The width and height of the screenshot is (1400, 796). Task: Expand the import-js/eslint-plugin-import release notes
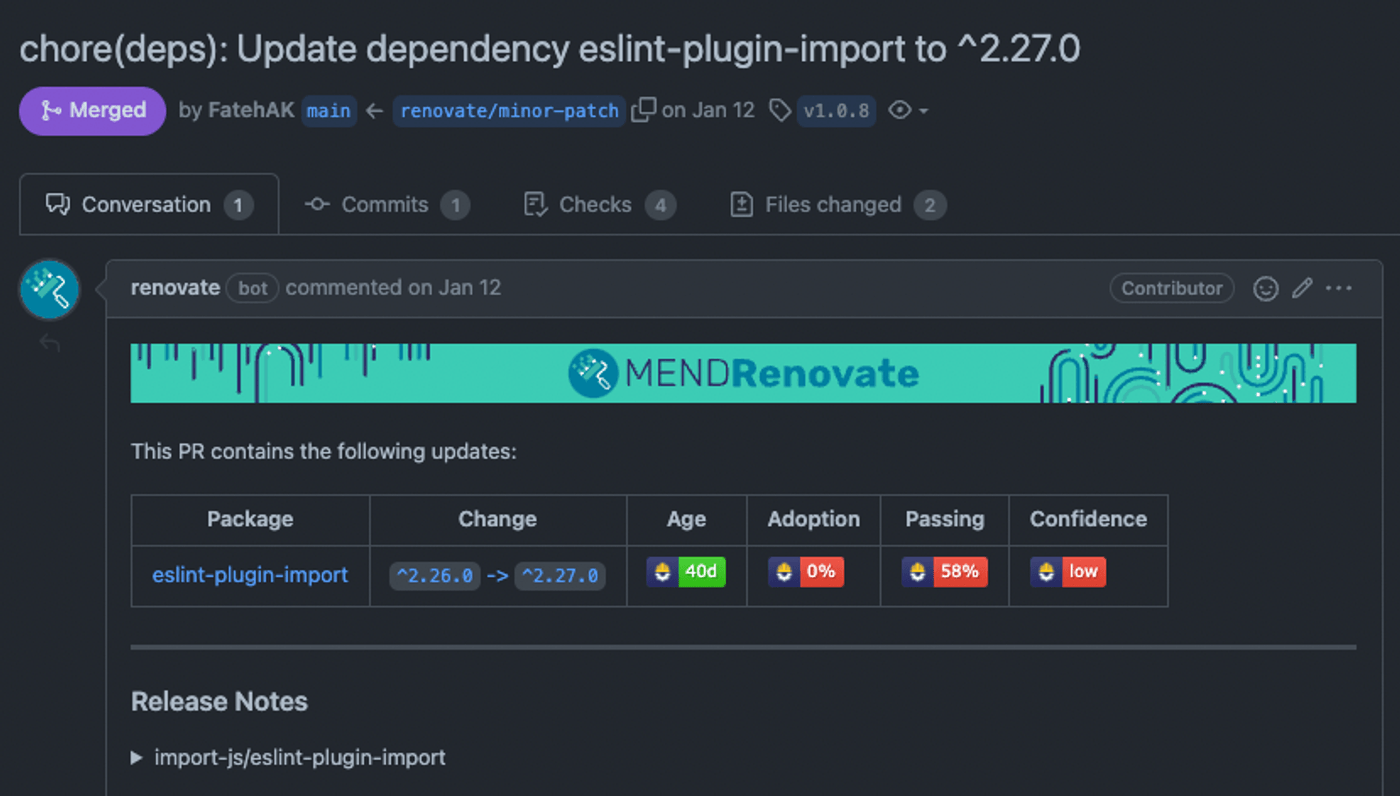point(136,757)
